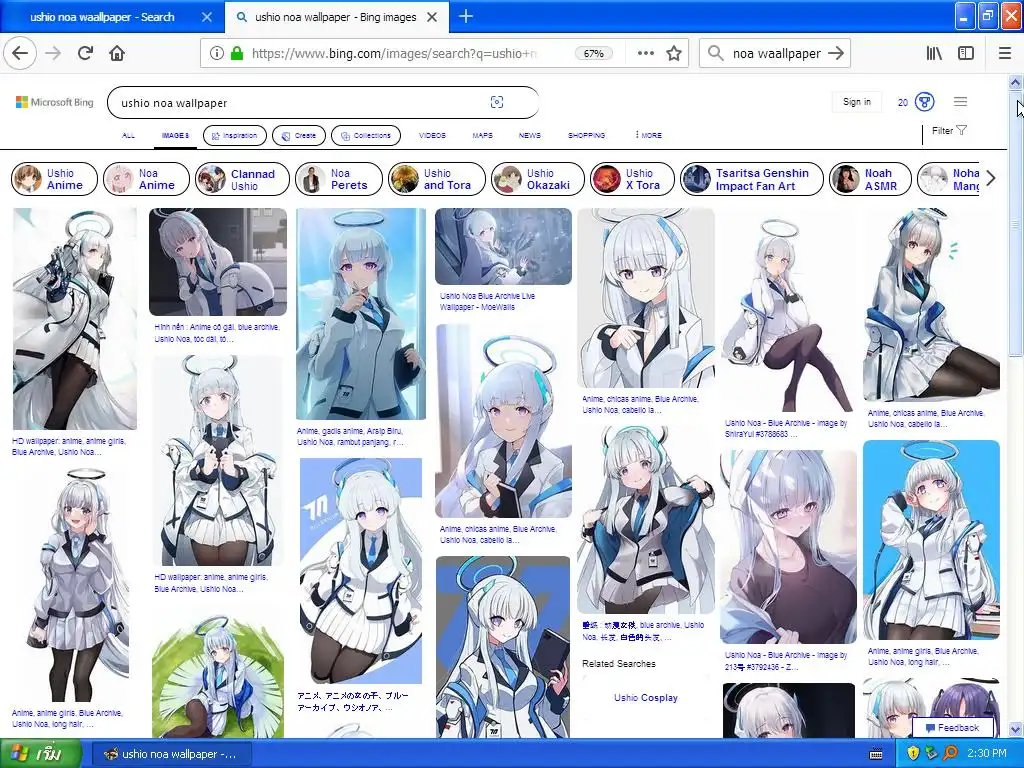Viewport: 1024px width, 768px height.
Task: Open the Create pill button
Action: coord(299,135)
